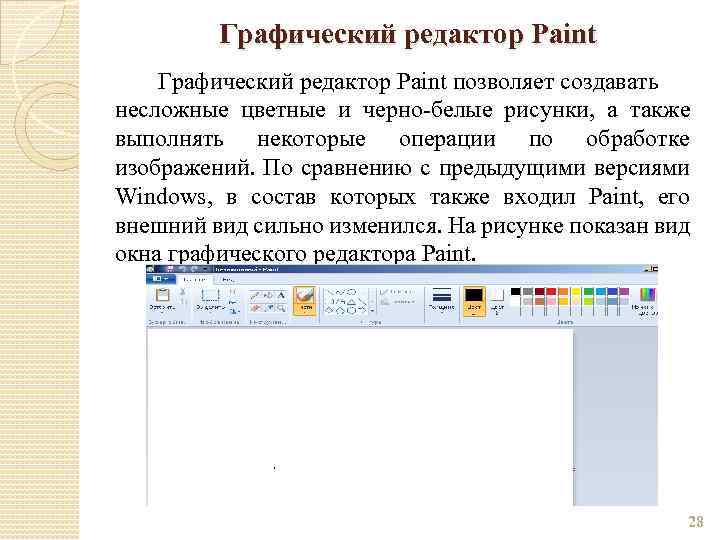The height and width of the screenshot is (540, 720).
Task: Open the Заливка (shape Fill) dropdown
Action: 398,302
